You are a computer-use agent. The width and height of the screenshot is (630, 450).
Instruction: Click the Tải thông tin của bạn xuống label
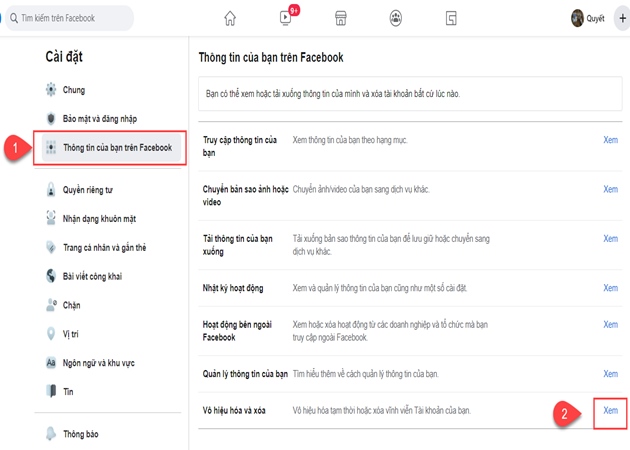coord(237,245)
